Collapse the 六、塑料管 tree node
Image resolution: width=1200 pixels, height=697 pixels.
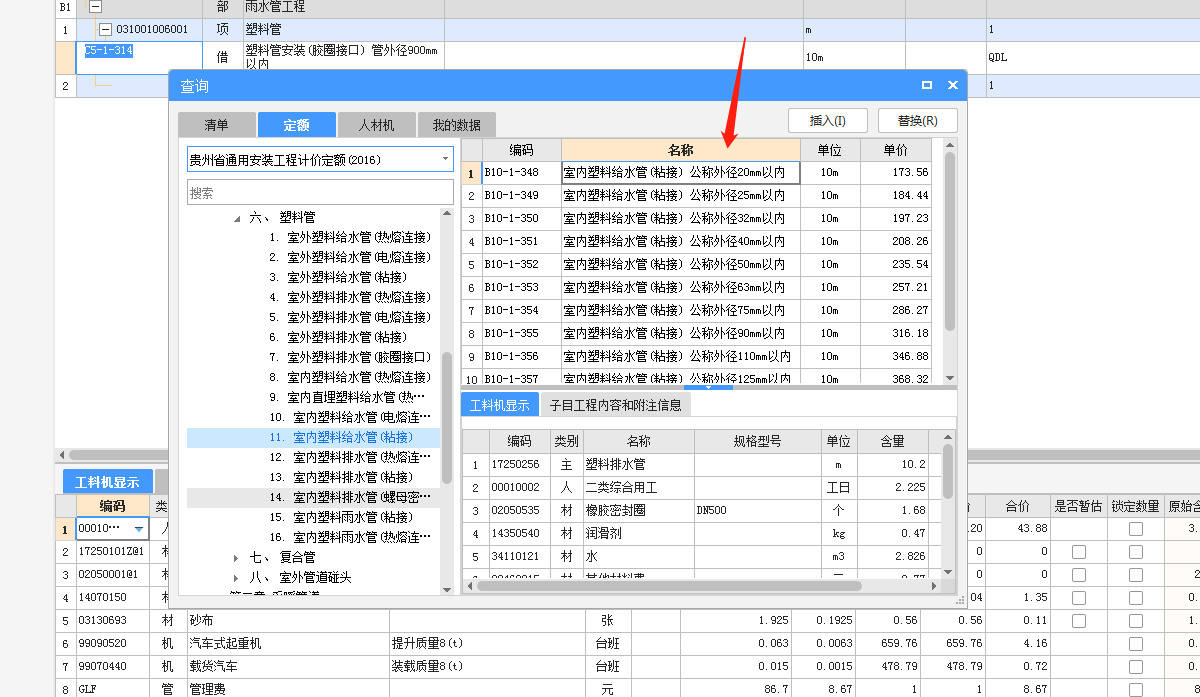tap(237, 217)
